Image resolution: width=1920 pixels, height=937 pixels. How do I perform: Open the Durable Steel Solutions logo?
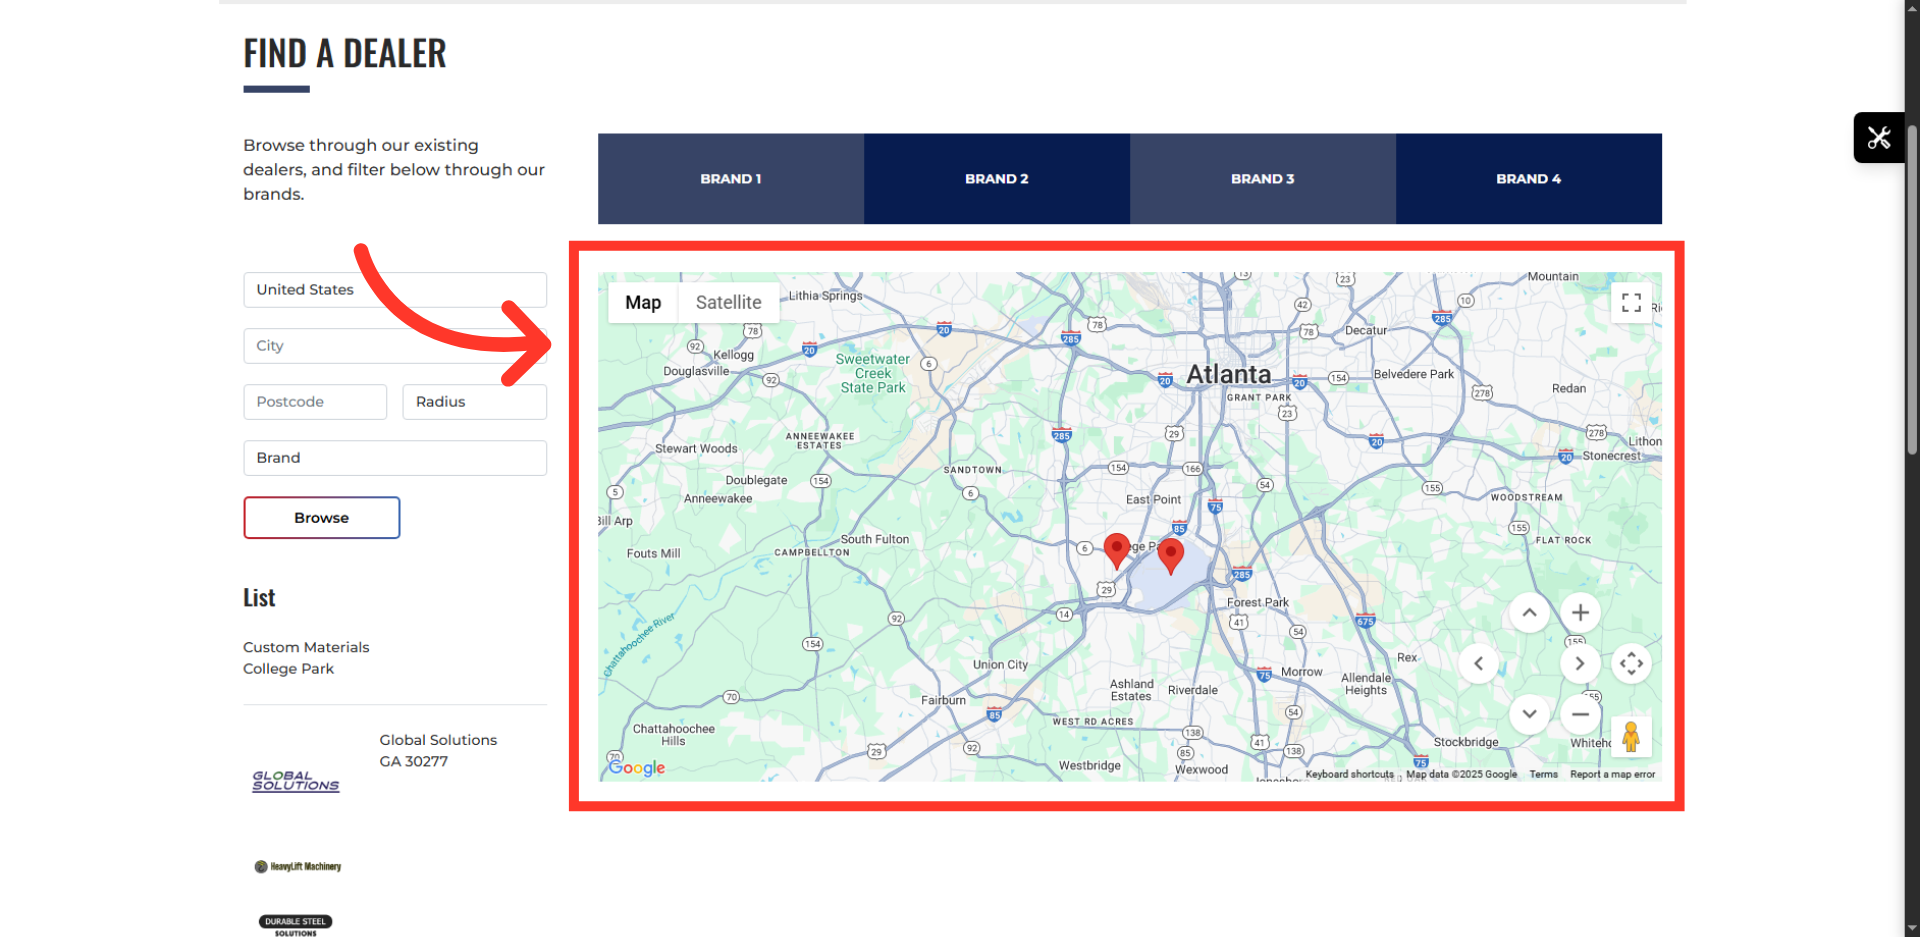pos(296,925)
